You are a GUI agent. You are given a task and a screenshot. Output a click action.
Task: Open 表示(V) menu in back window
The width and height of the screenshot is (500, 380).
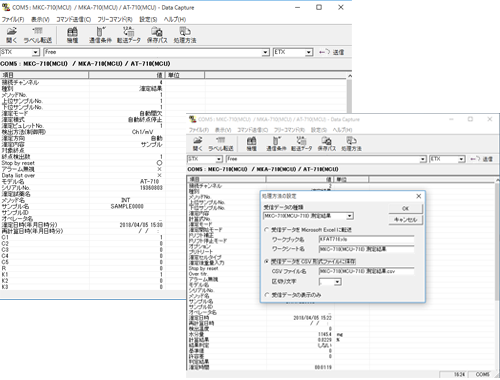pos(40,19)
